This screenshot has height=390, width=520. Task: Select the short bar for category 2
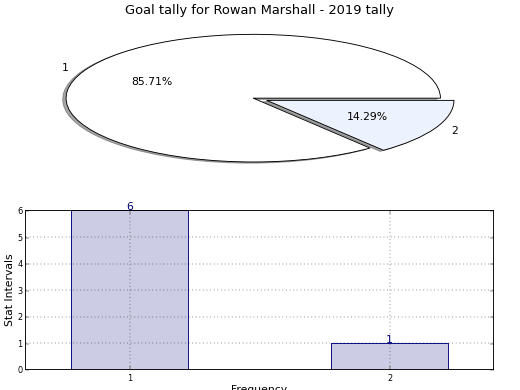coord(390,356)
